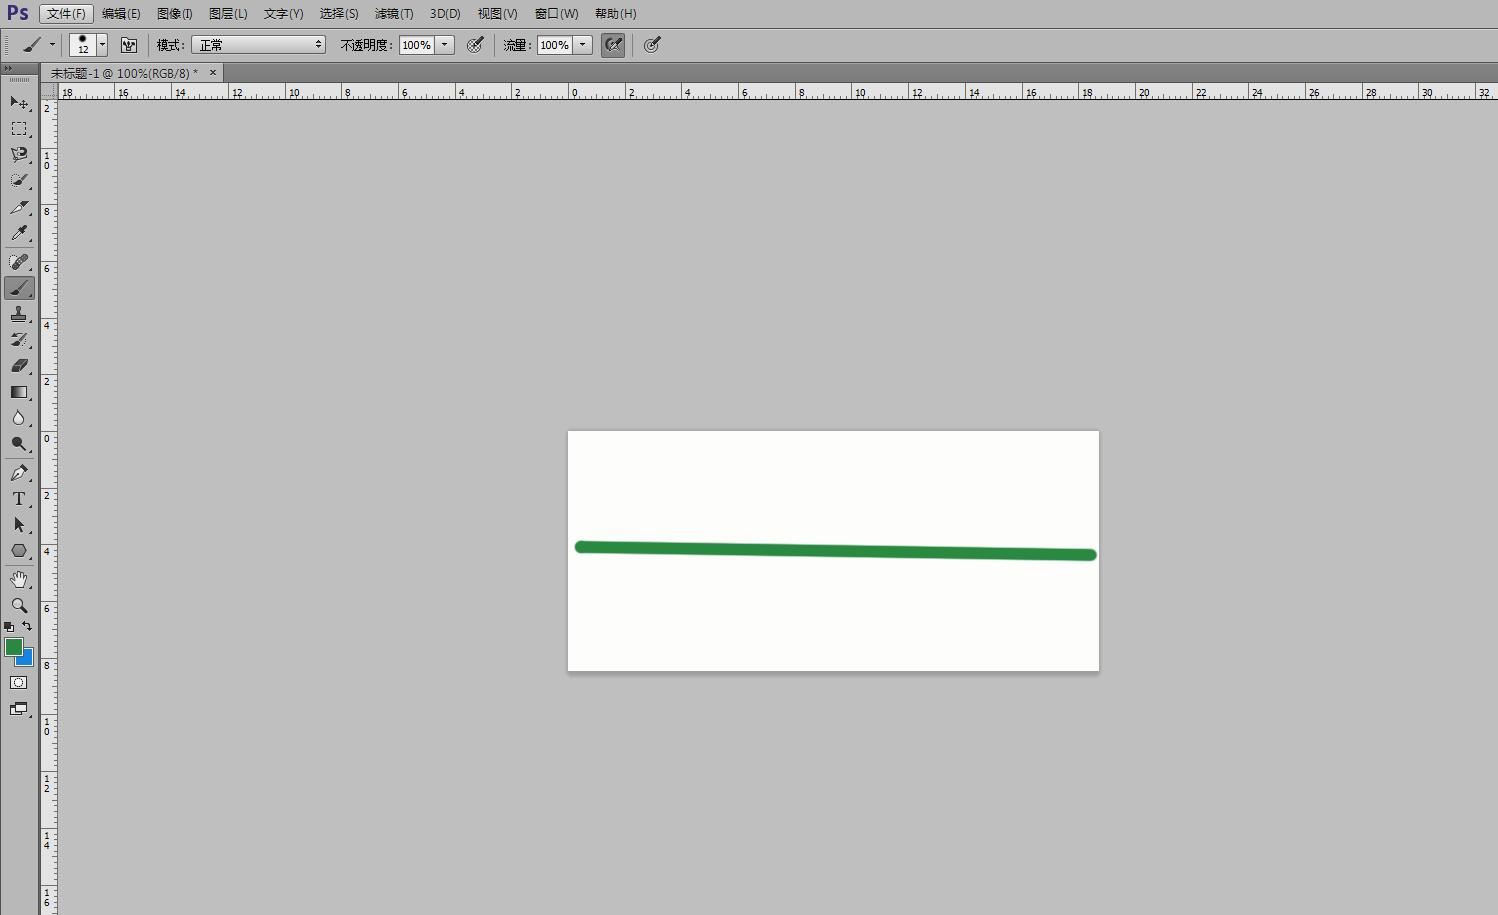Image resolution: width=1498 pixels, height=915 pixels.
Task: Open the 图层(L) menu
Action: point(228,14)
